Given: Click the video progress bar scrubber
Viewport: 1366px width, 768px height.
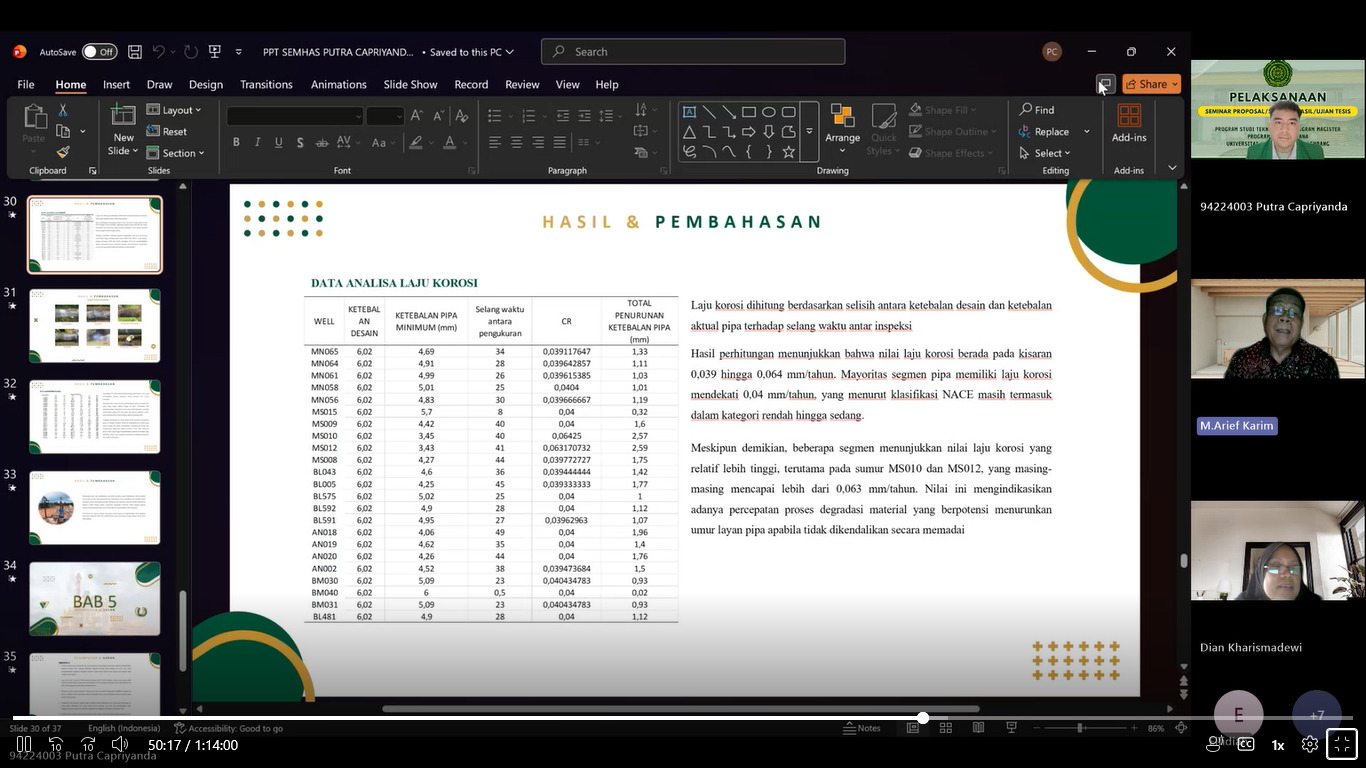Looking at the screenshot, I should point(922,718).
